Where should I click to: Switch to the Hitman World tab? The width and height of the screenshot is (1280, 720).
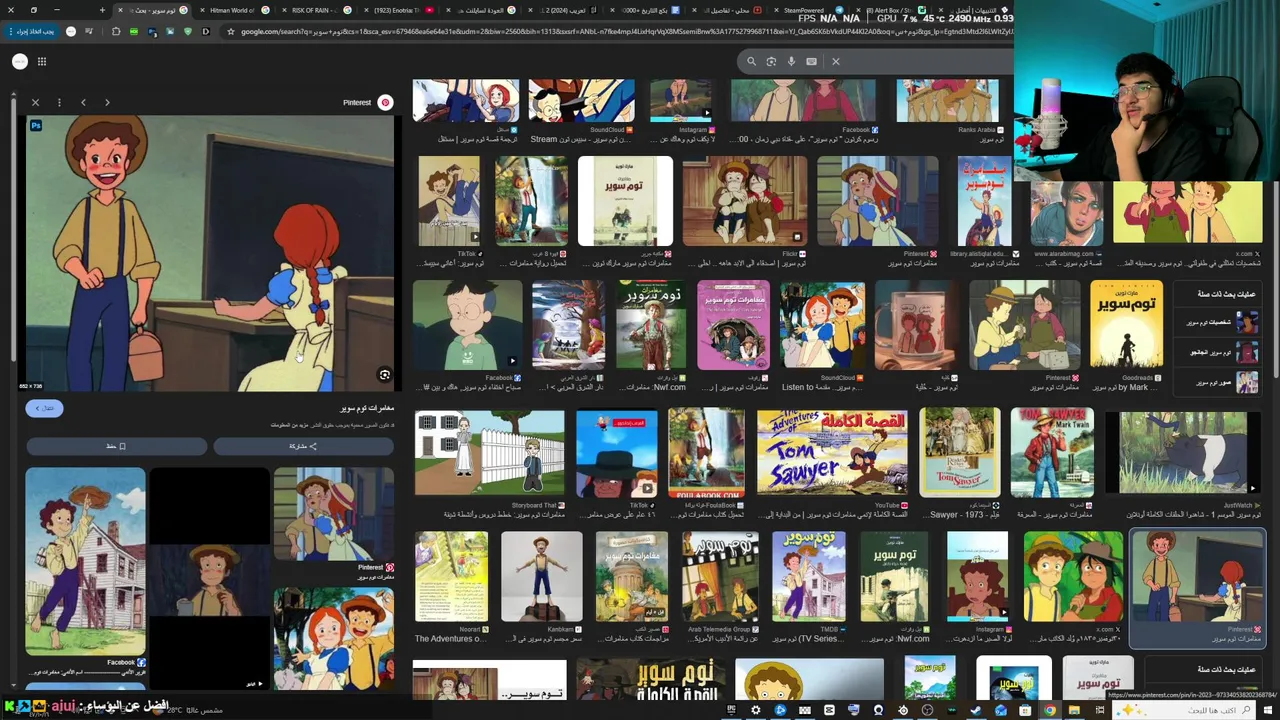pos(232,10)
